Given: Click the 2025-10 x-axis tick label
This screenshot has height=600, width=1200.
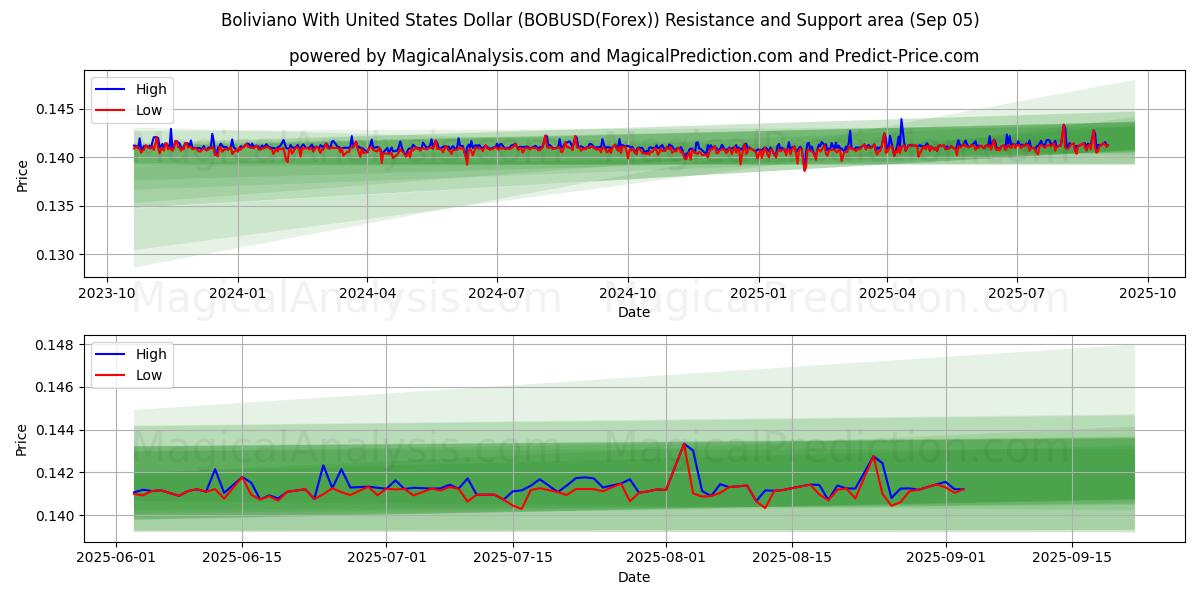Looking at the screenshot, I should (x=1147, y=293).
